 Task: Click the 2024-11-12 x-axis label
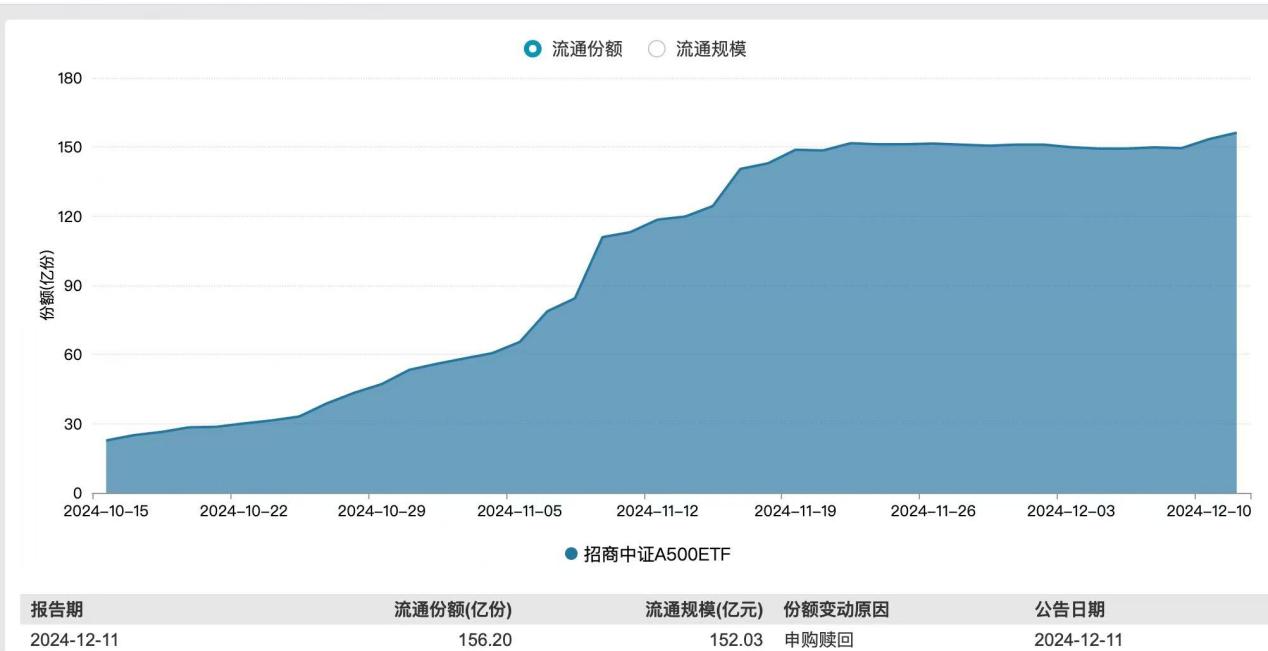[658, 511]
